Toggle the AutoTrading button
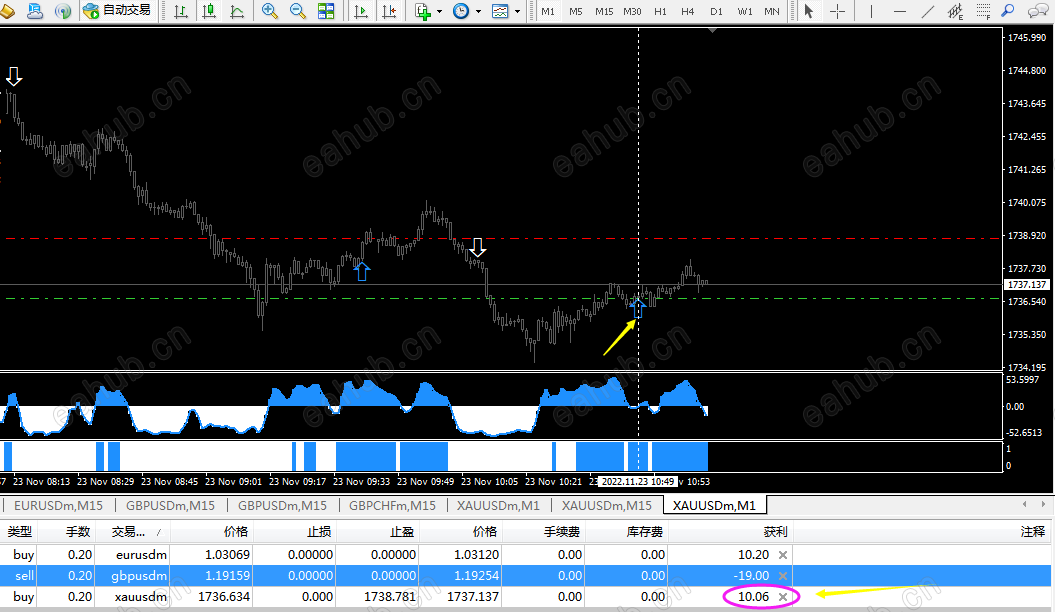 tap(118, 11)
